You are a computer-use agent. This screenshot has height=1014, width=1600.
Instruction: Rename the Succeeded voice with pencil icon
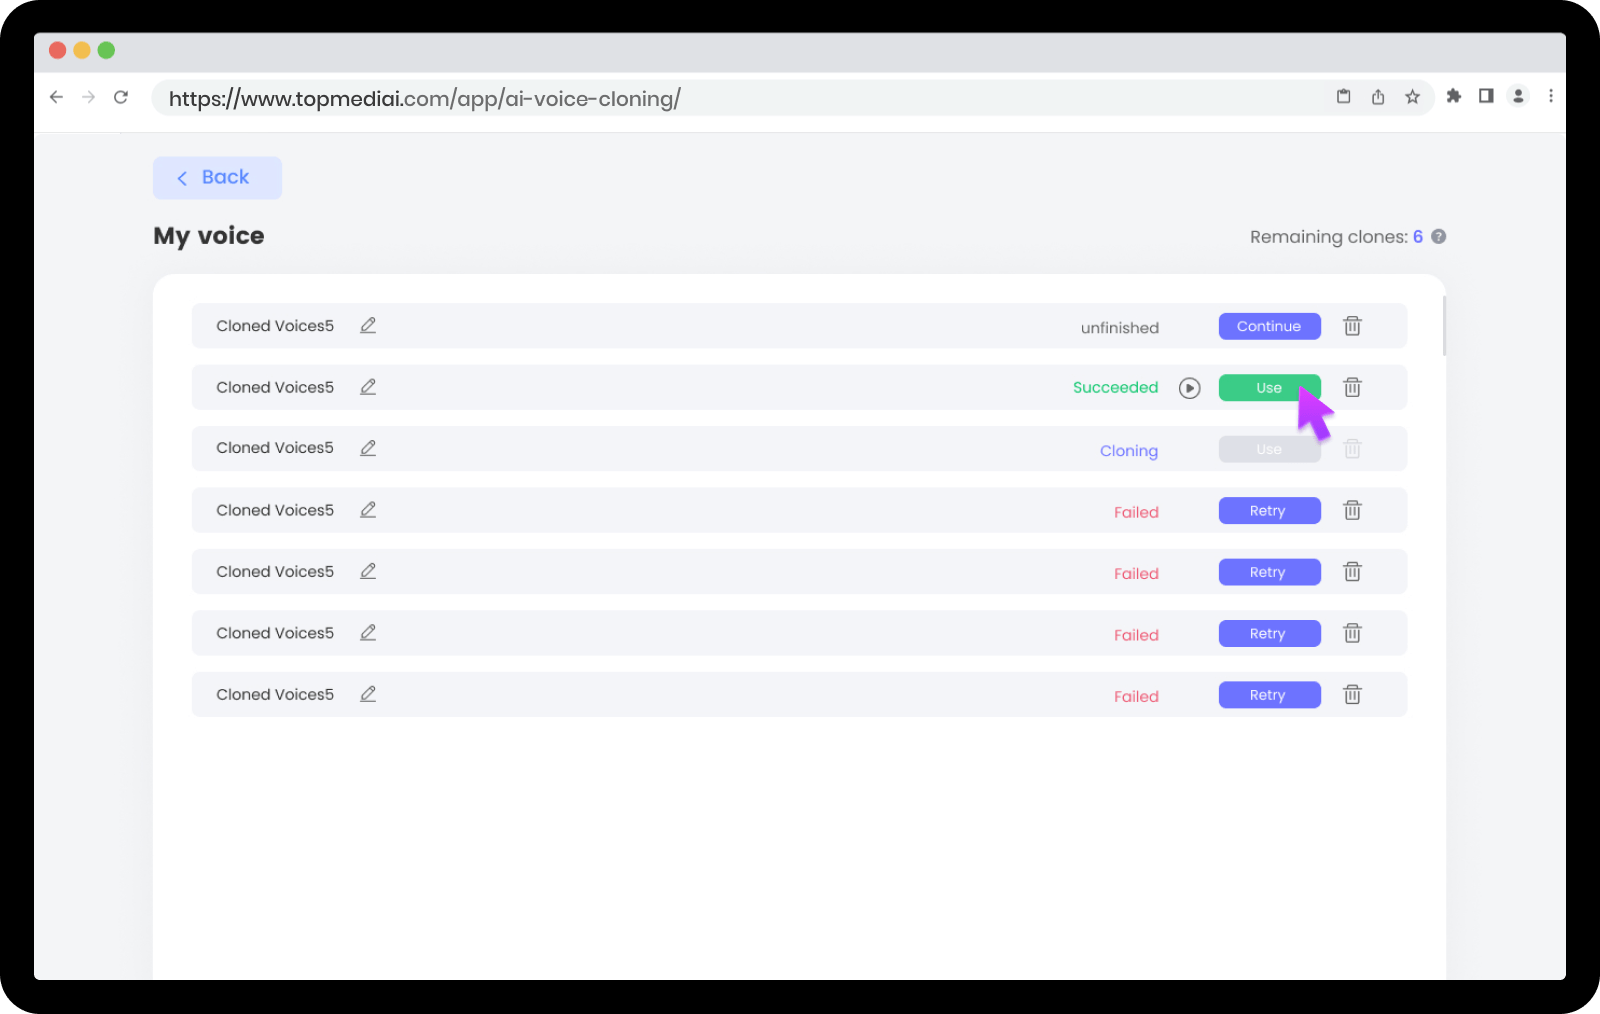click(x=368, y=387)
